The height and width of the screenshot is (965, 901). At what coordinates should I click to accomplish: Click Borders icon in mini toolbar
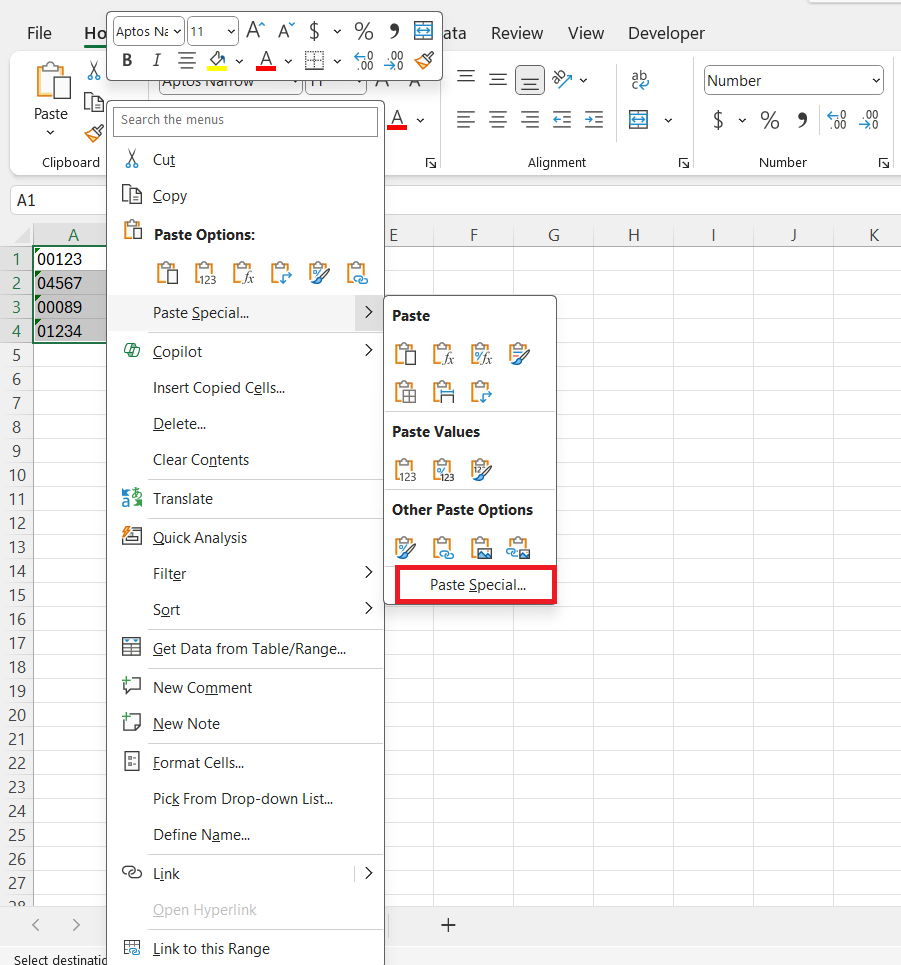314,60
